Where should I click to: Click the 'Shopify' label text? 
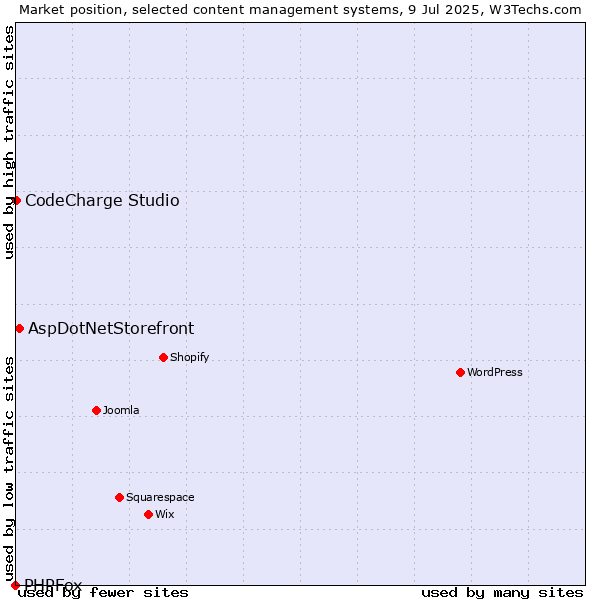coord(189,357)
